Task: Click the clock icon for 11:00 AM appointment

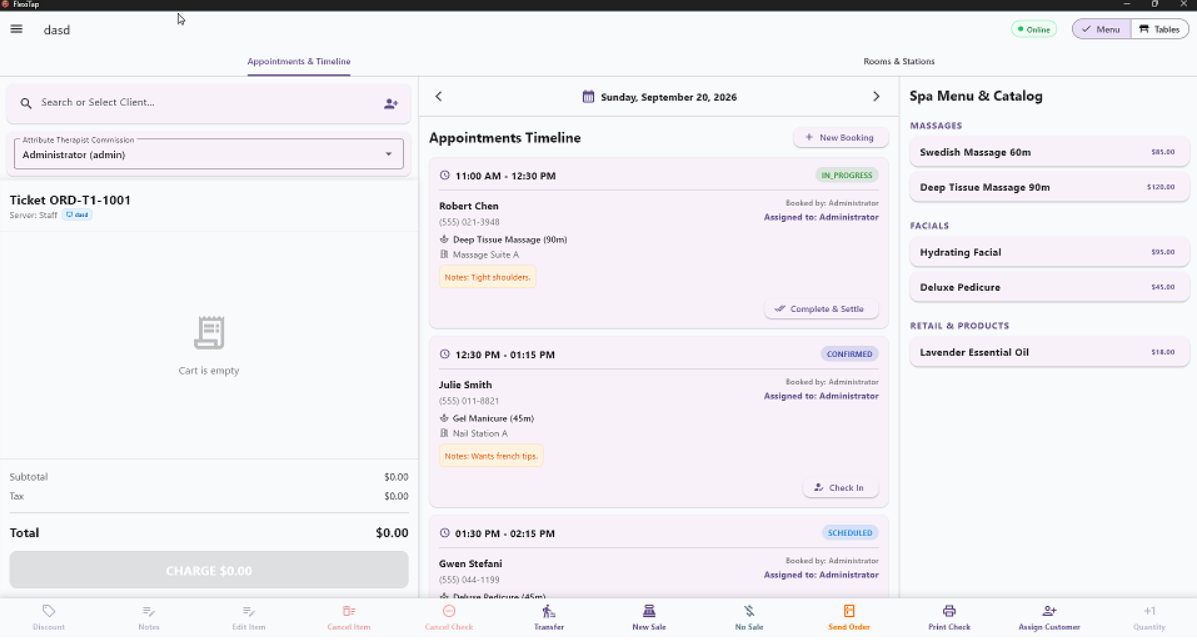Action: coord(445,176)
